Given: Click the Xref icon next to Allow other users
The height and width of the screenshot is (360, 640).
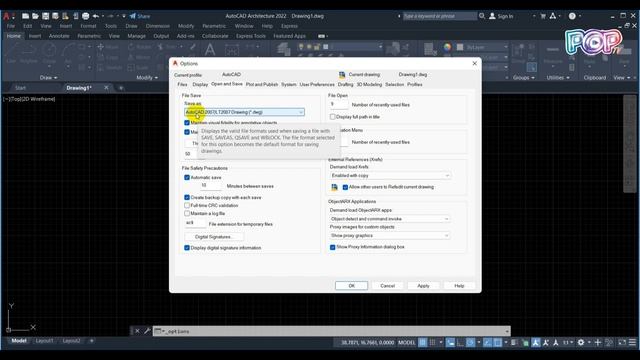Looking at the screenshot, I should 334,187.
